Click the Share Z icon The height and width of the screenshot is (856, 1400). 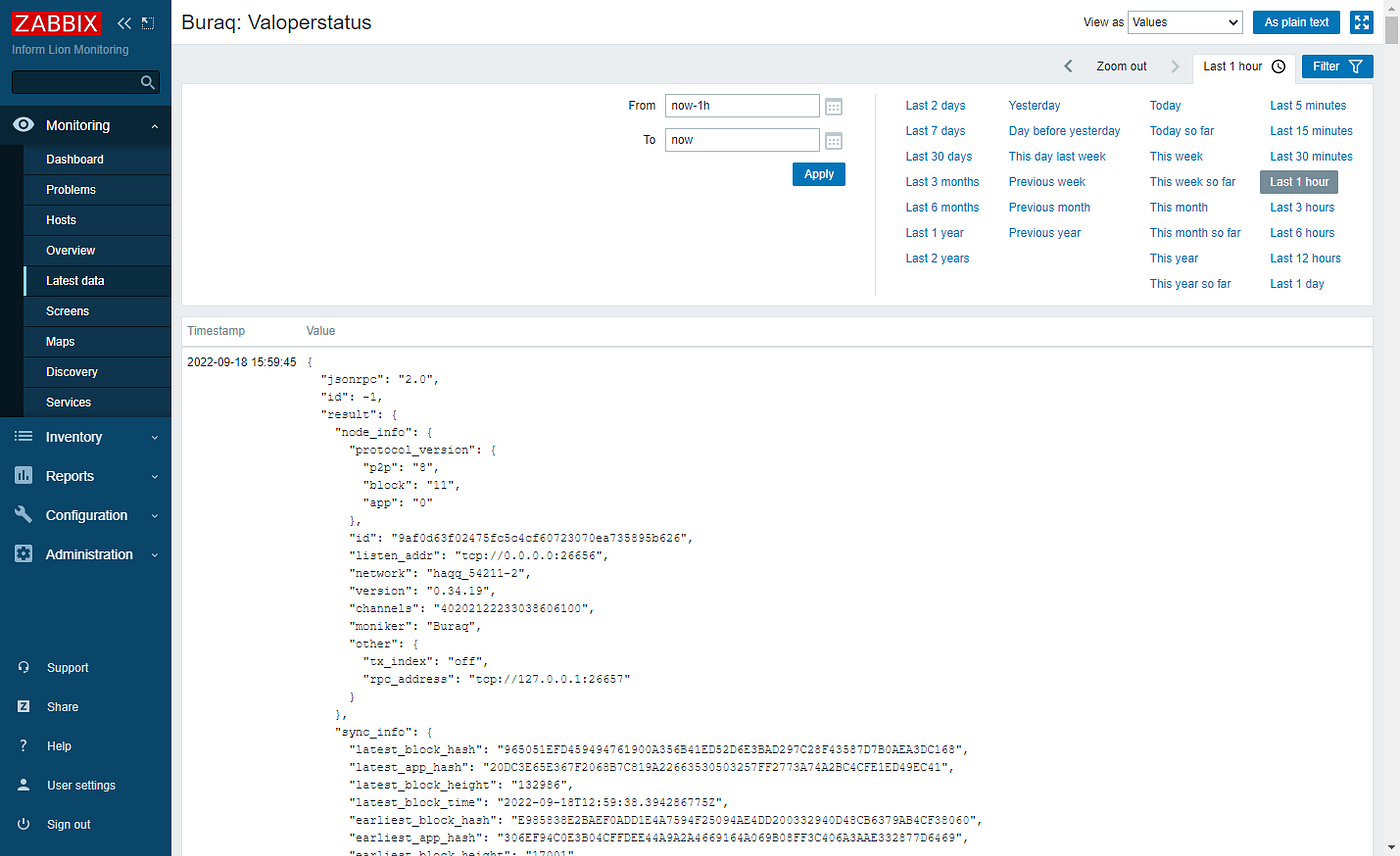[23, 706]
